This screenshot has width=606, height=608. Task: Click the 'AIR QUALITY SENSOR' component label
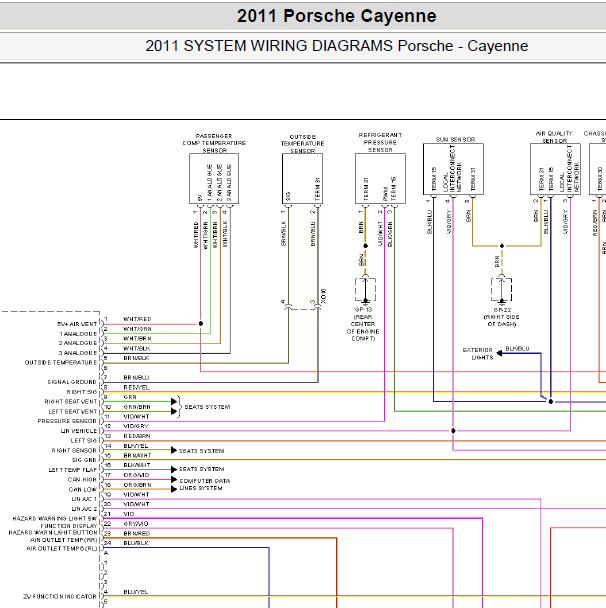pos(554,137)
